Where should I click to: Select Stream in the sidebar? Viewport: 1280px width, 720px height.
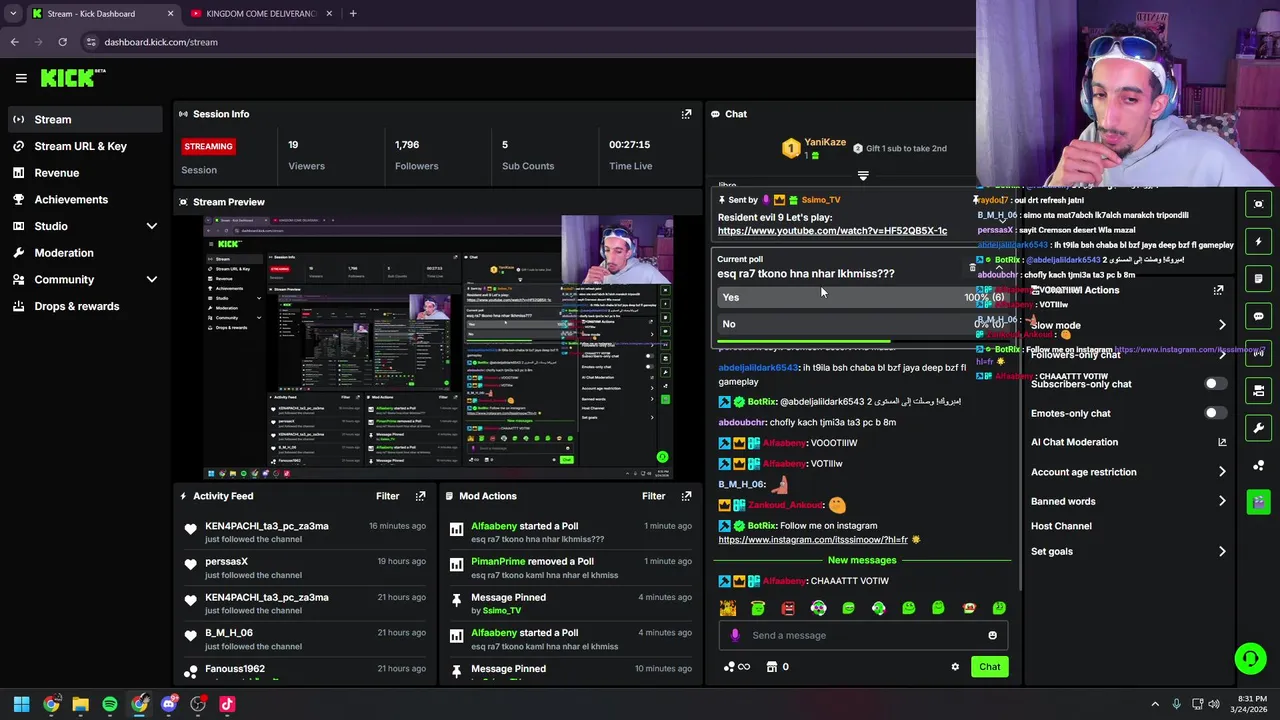[85, 119]
